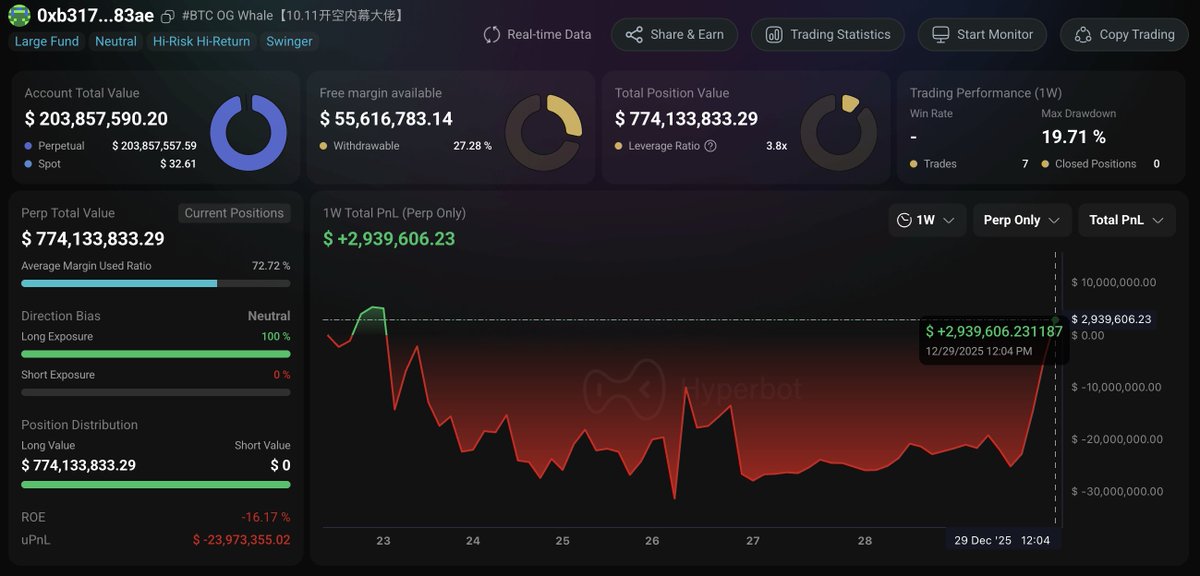Click the BTC OG Whale label
Screen dimensions: 1200x576
coord(294,16)
